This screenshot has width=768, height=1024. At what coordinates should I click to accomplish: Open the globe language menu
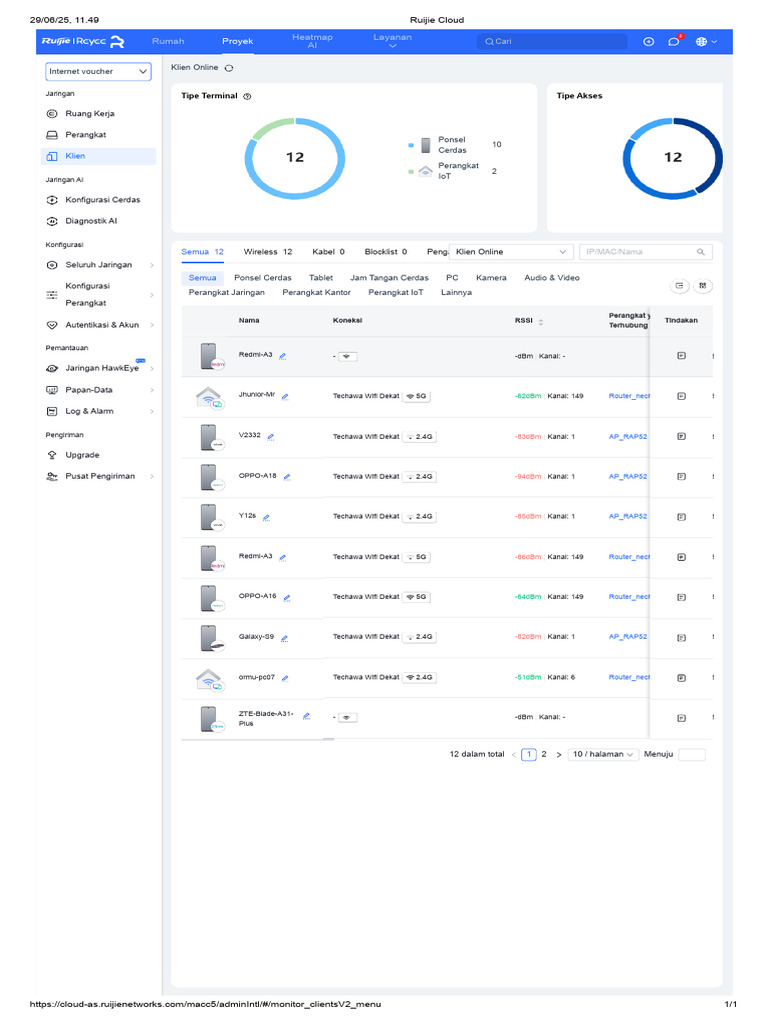706,41
